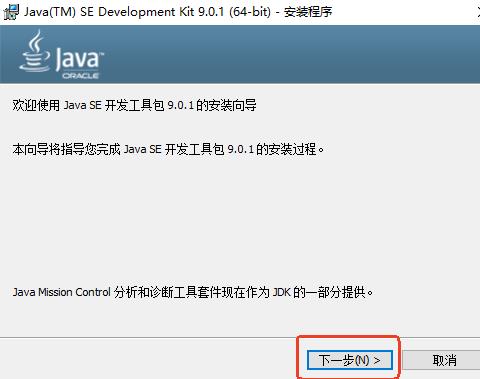Click the Java Oracle logo in banner
480x379 pixels.
[x=62, y=55]
